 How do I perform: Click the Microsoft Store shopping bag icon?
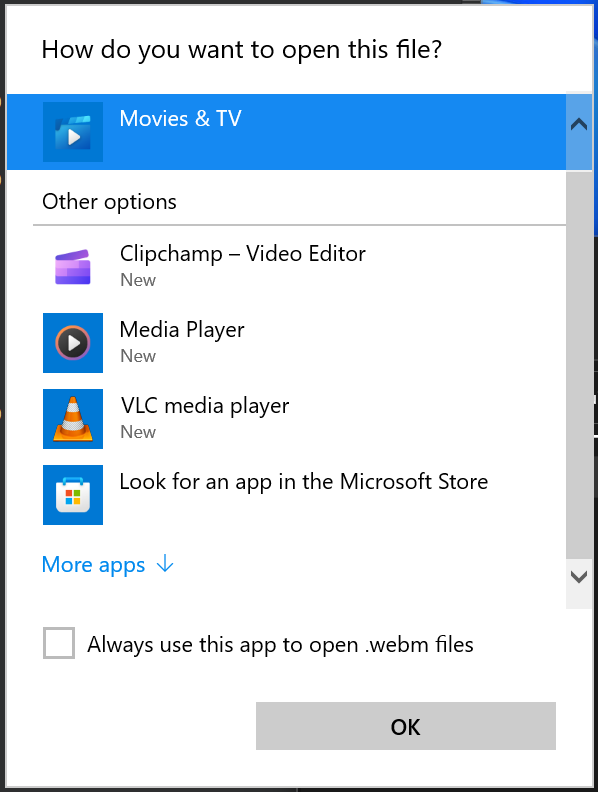[73, 495]
